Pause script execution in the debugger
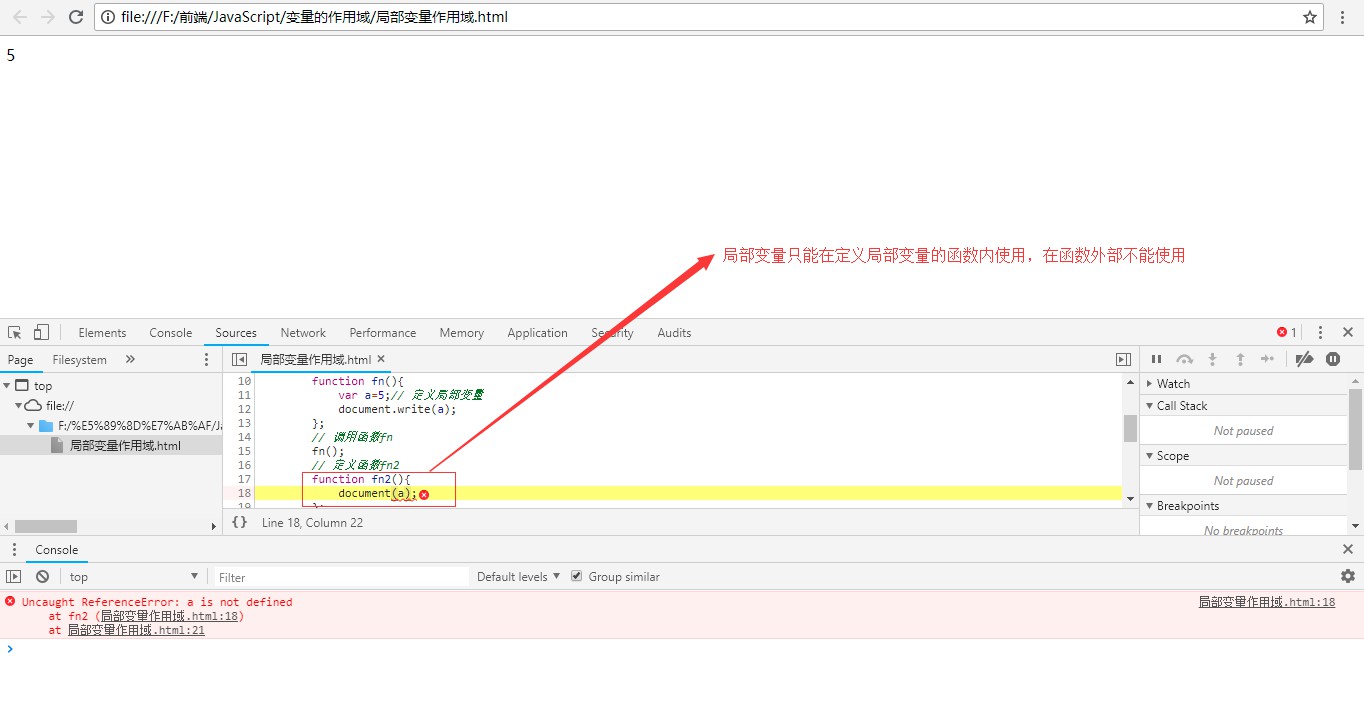The width and height of the screenshot is (1364, 708). [1156, 359]
